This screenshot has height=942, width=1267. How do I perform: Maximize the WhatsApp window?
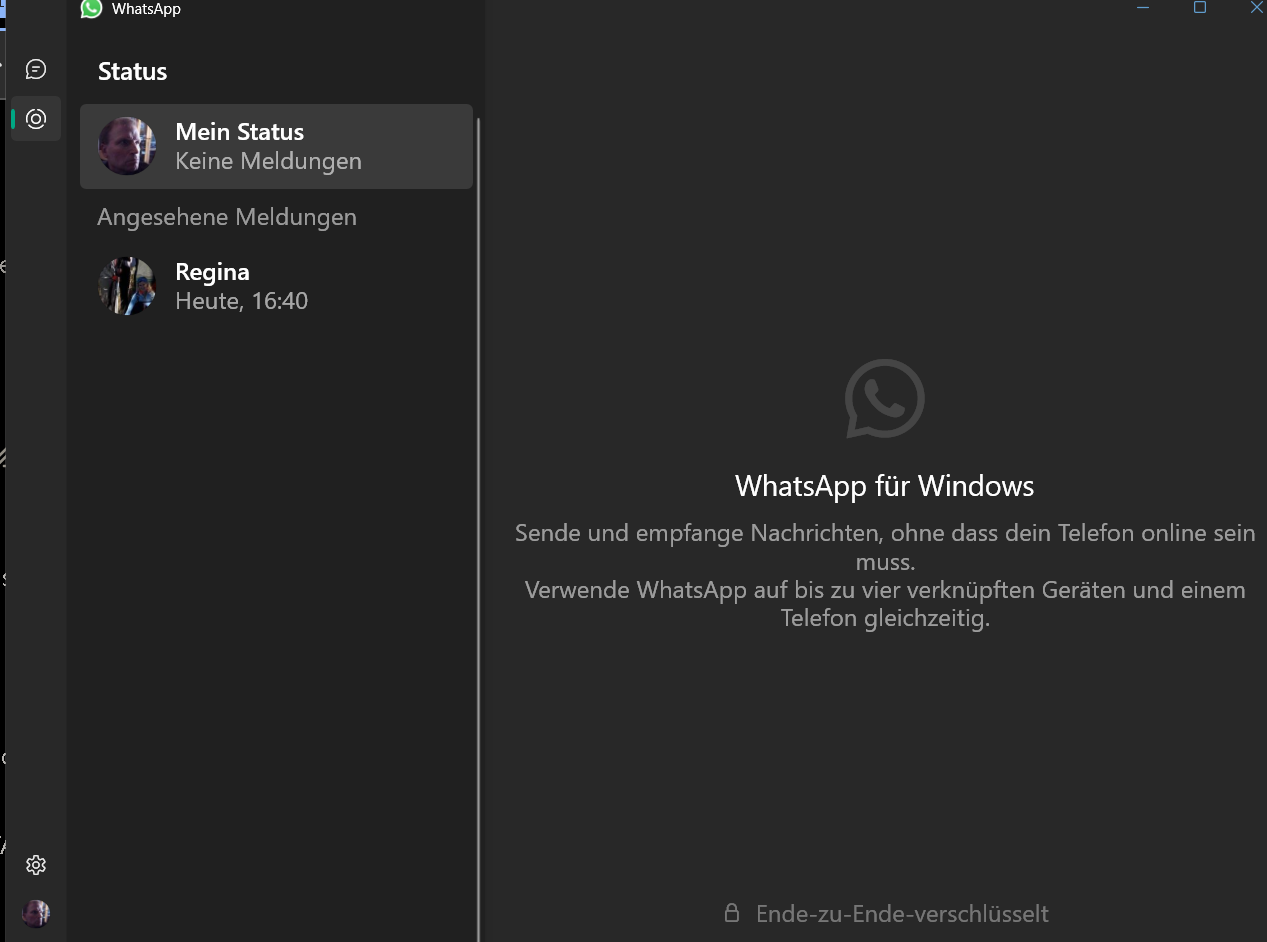[1200, 8]
